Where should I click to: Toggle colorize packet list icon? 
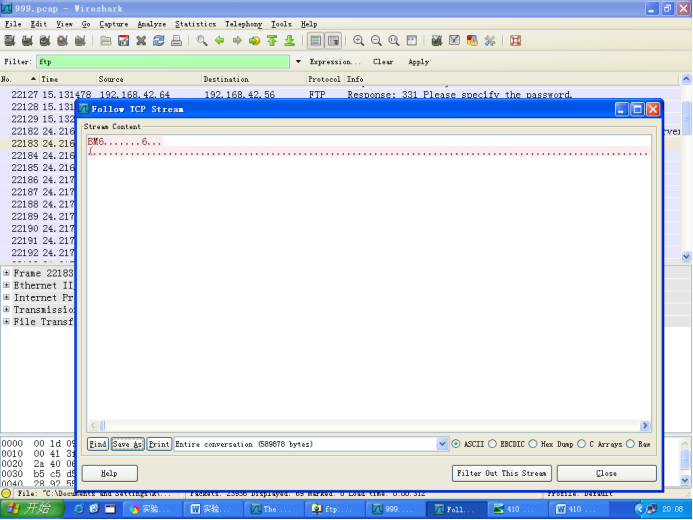[x=316, y=41]
